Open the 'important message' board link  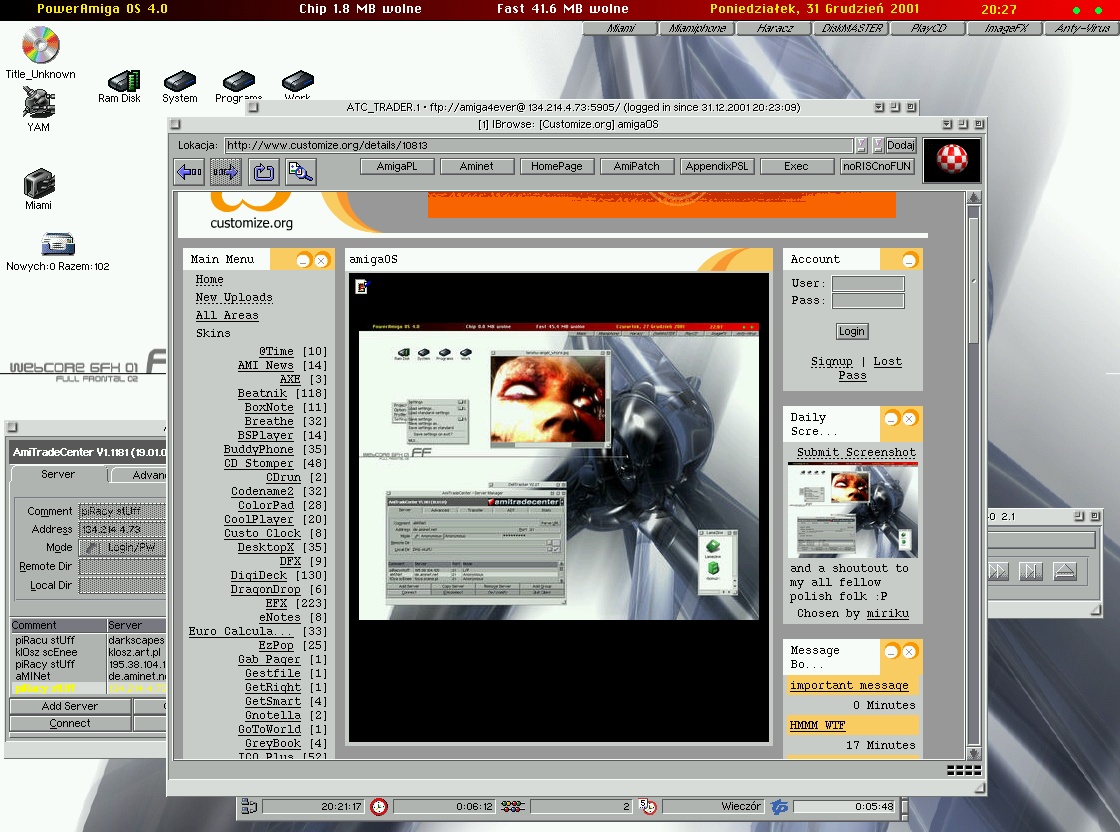(849, 685)
